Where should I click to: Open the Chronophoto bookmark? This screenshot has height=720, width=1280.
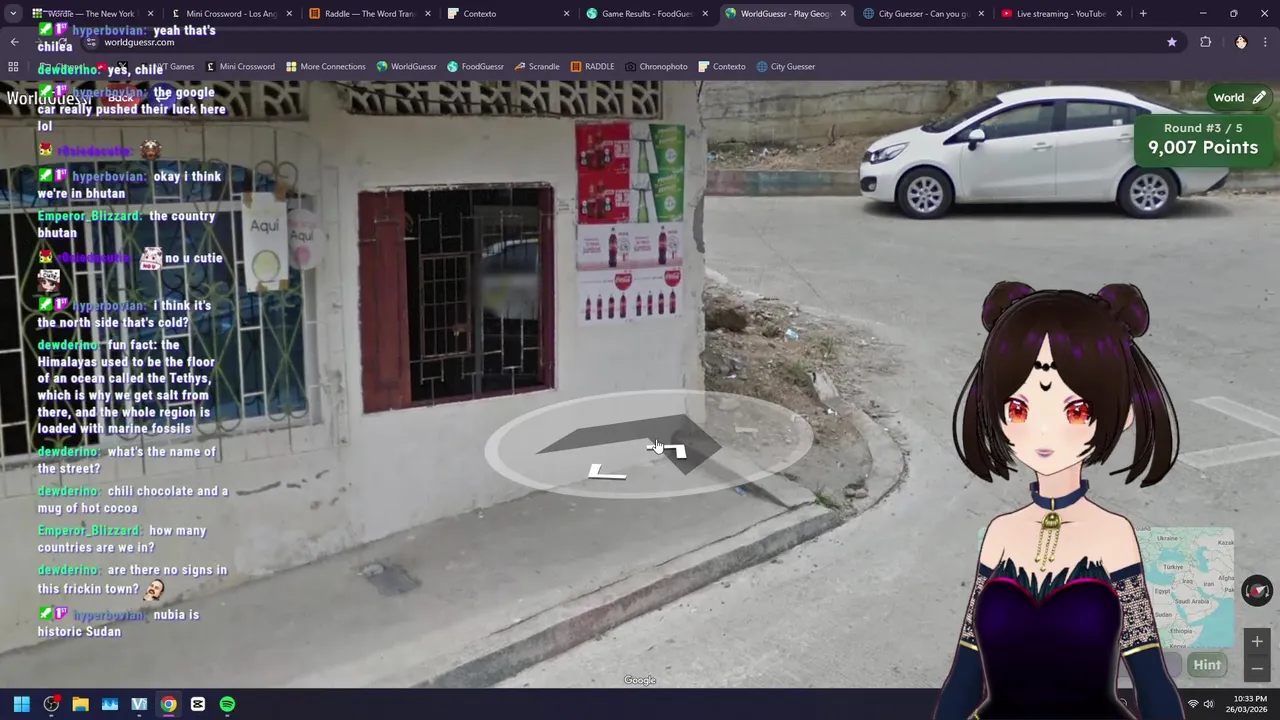656,66
